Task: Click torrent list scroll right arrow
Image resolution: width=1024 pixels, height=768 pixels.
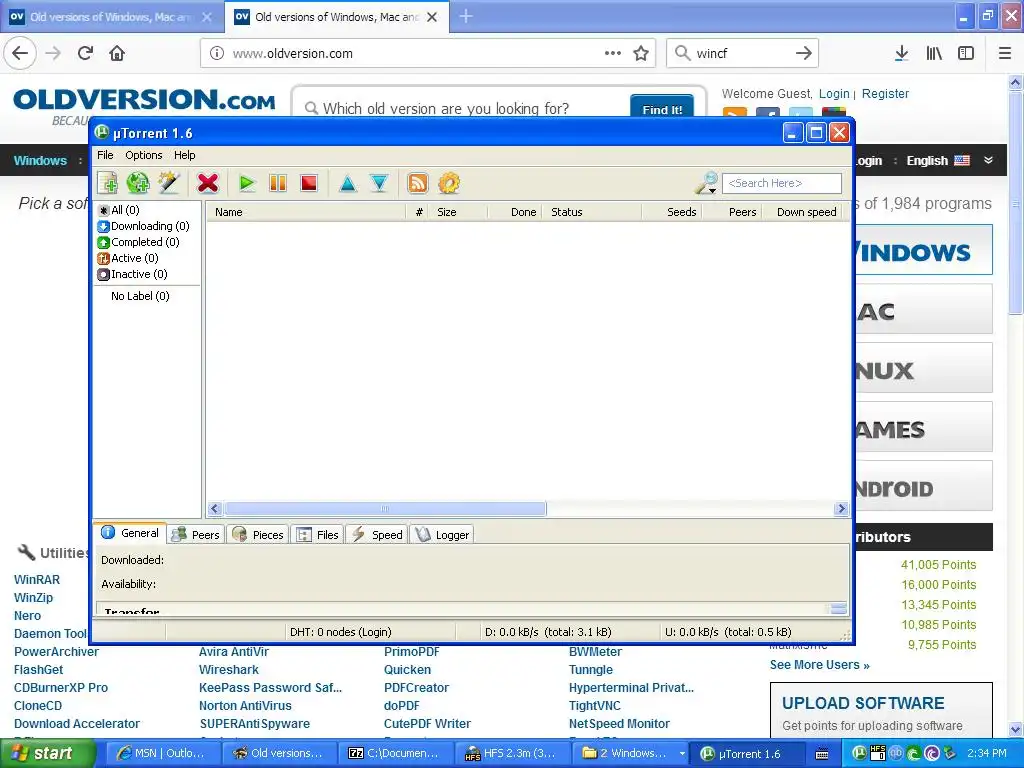Action: click(x=841, y=509)
